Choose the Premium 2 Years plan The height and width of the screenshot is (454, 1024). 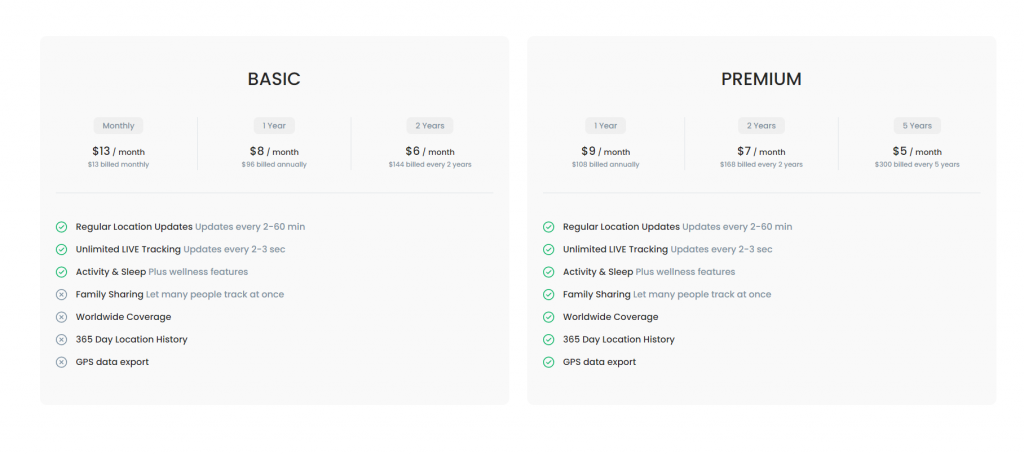(x=761, y=126)
